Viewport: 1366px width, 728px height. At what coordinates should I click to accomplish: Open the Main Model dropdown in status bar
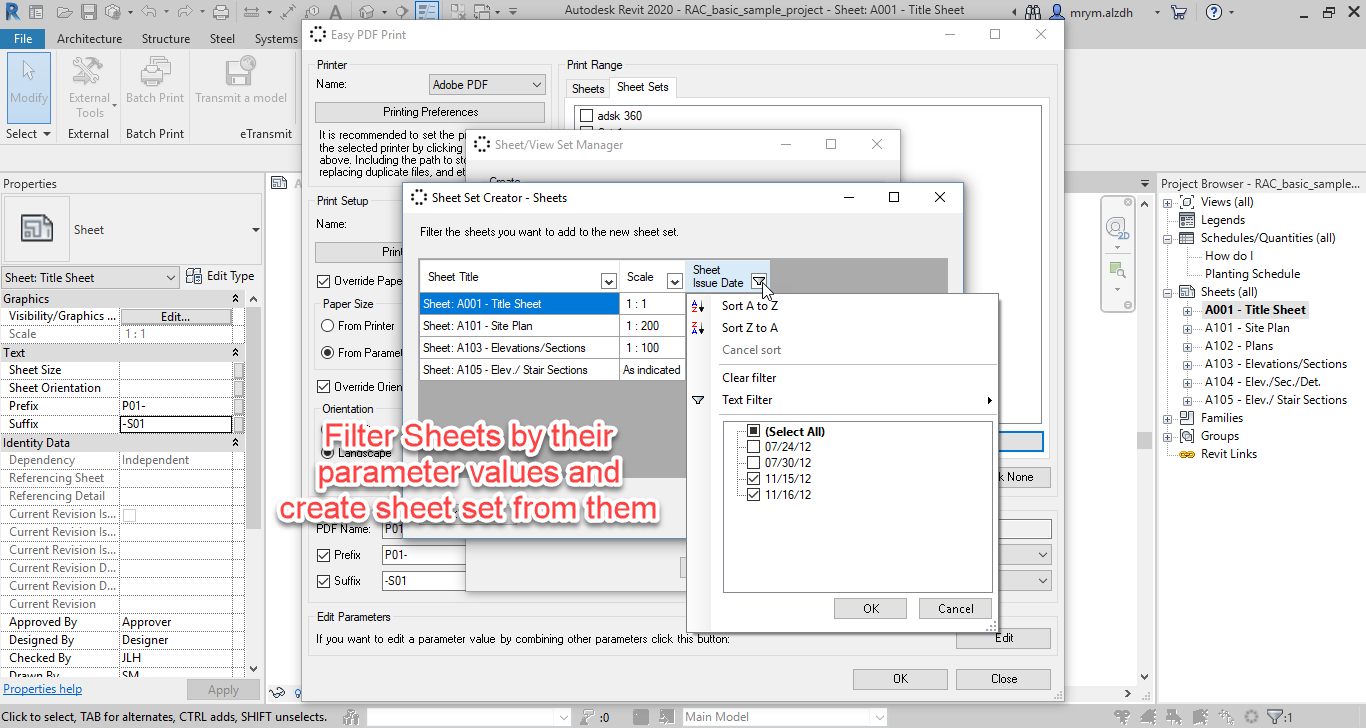784,717
